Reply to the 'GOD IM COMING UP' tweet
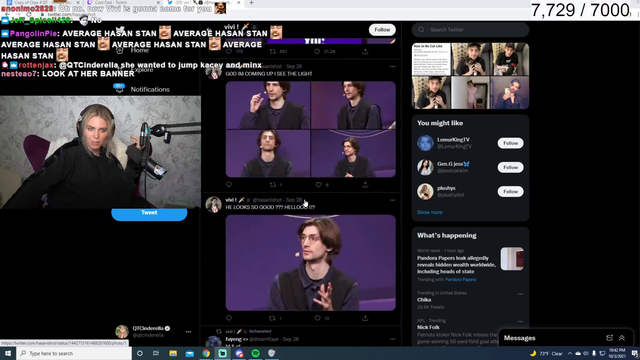640x360 pixels. pyautogui.click(x=229, y=184)
